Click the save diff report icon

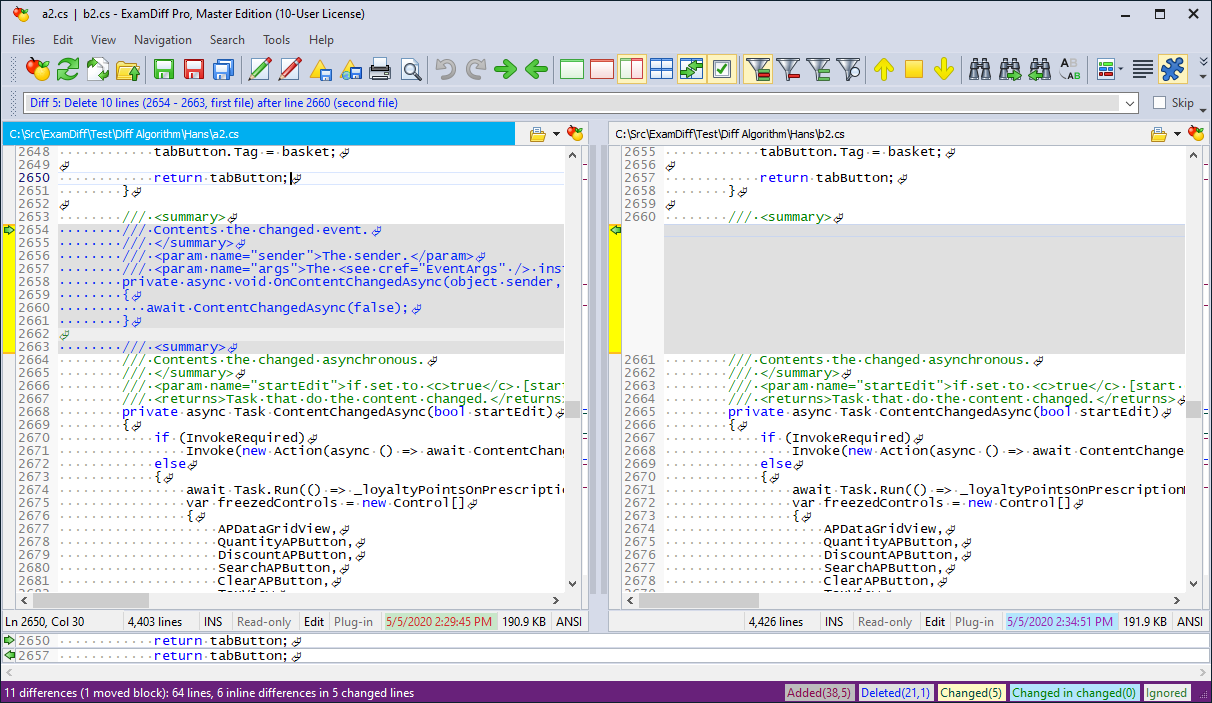point(320,69)
